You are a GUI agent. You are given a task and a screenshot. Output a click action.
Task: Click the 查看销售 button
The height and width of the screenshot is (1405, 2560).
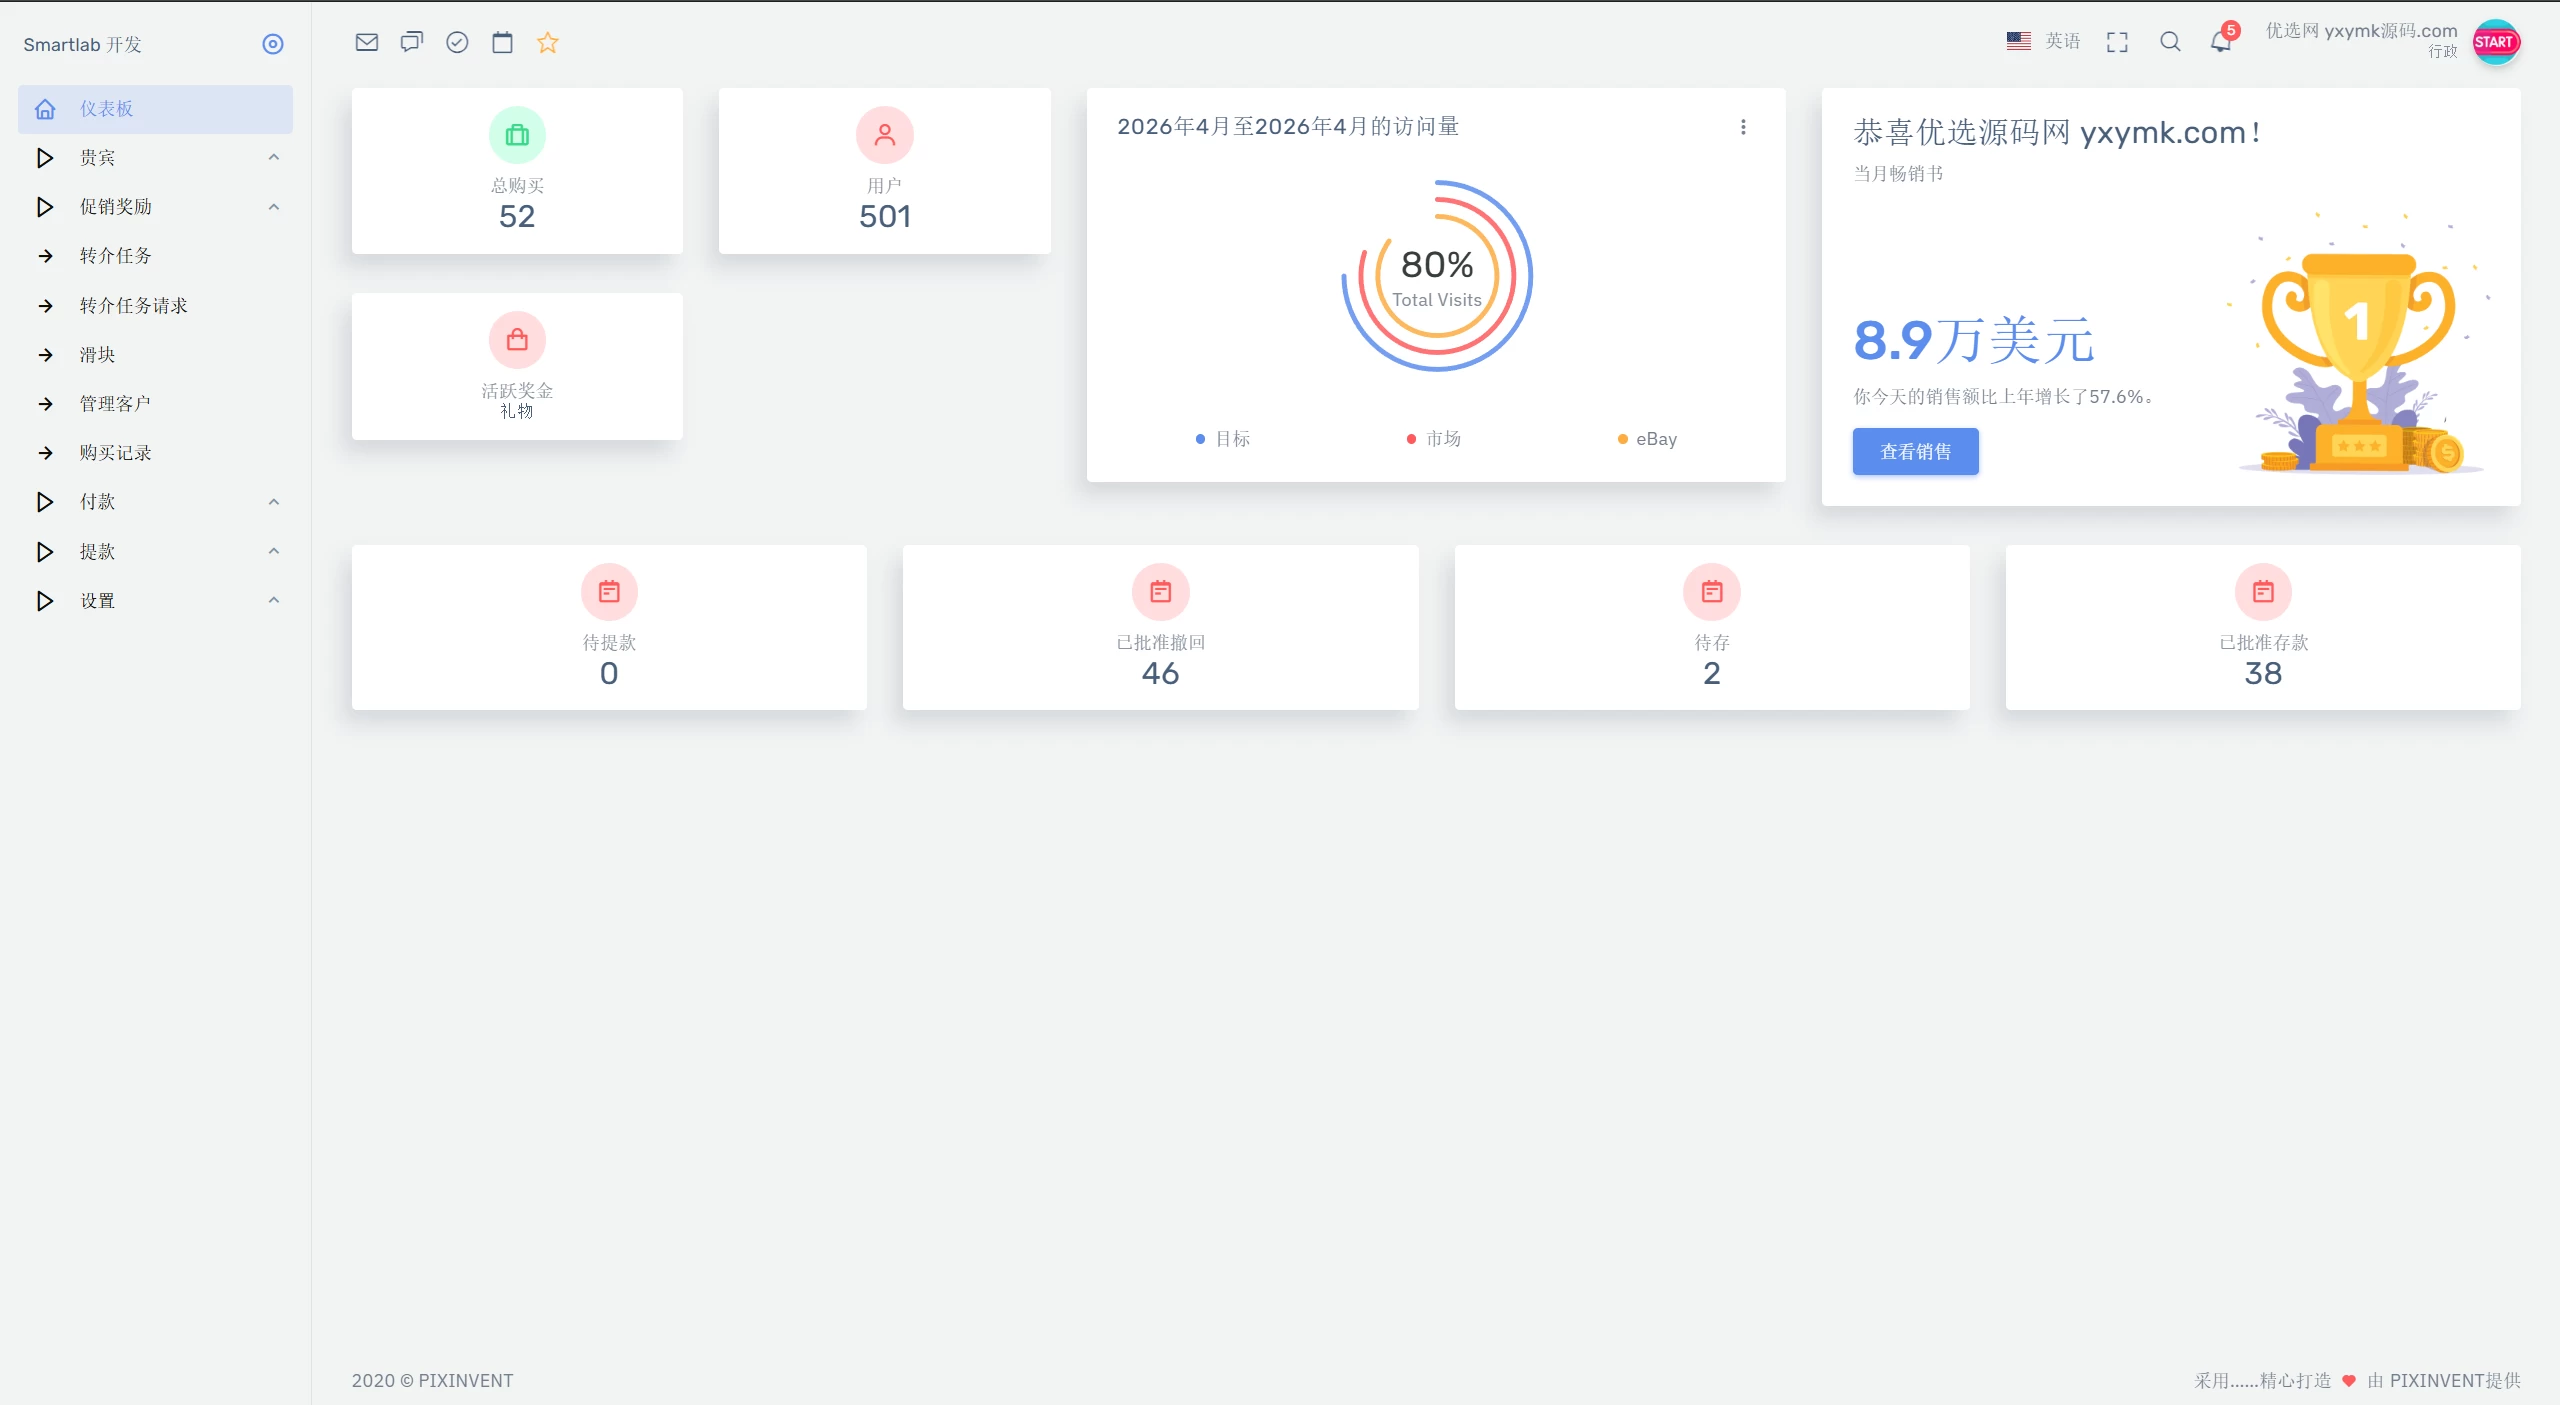(x=1914, y=451)
